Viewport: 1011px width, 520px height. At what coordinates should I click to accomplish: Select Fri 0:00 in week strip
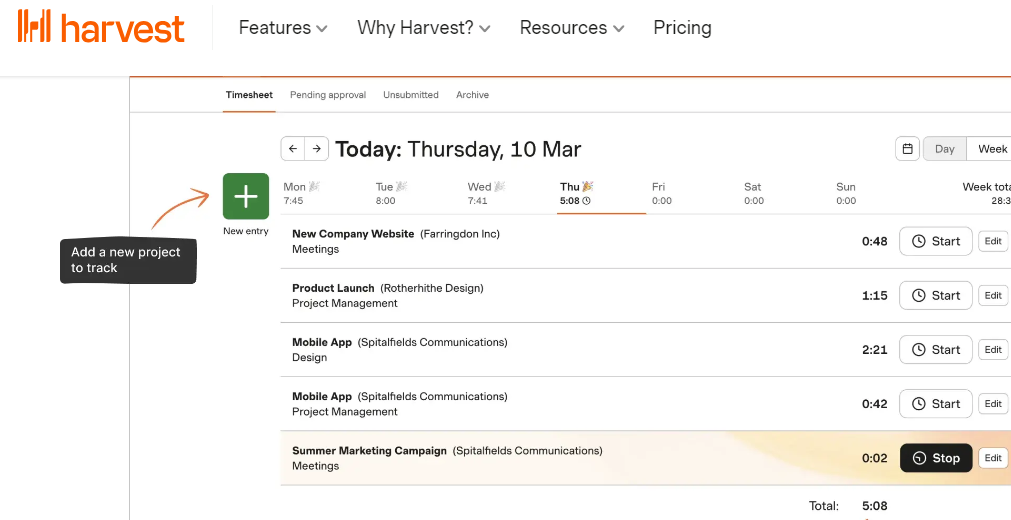pyautogui.click(x=662, y=194)
